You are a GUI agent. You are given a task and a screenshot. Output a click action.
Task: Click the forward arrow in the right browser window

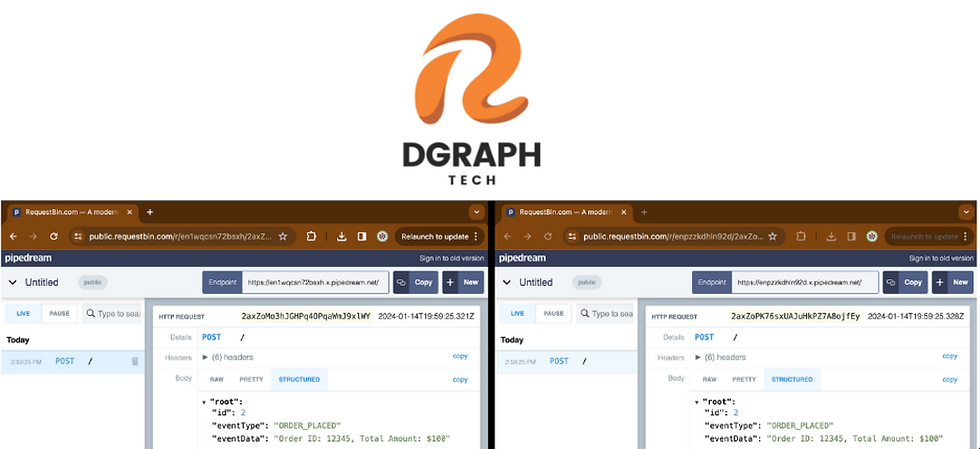click(528, 236)
